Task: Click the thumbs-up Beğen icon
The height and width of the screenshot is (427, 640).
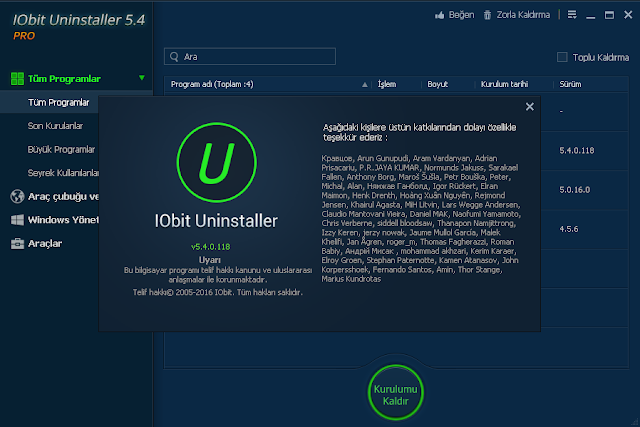Action: coord(440,15)
